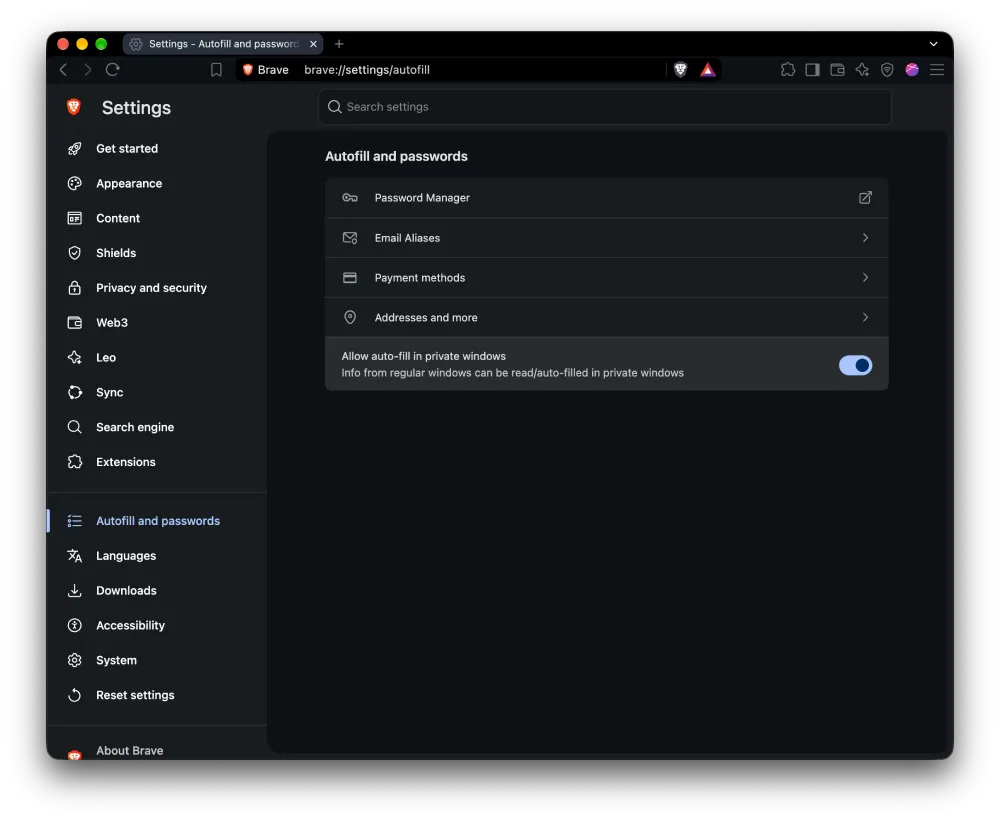Open Reset settings section

[135, 695]
